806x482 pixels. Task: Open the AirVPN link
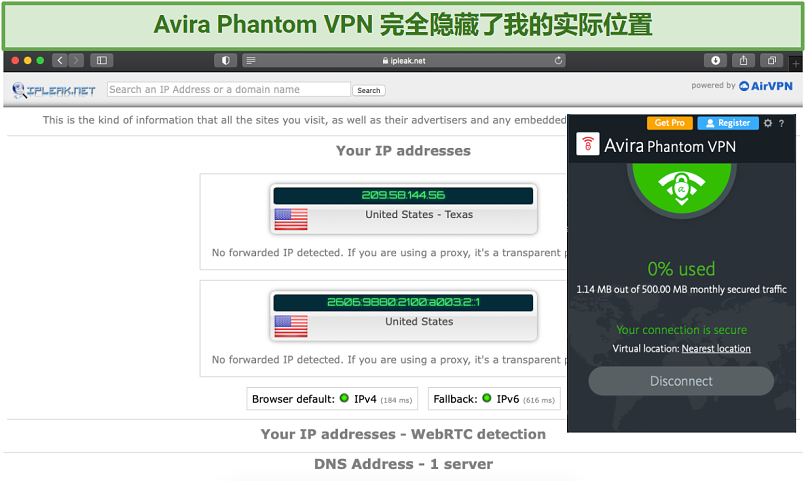click(x=766, y=86)
